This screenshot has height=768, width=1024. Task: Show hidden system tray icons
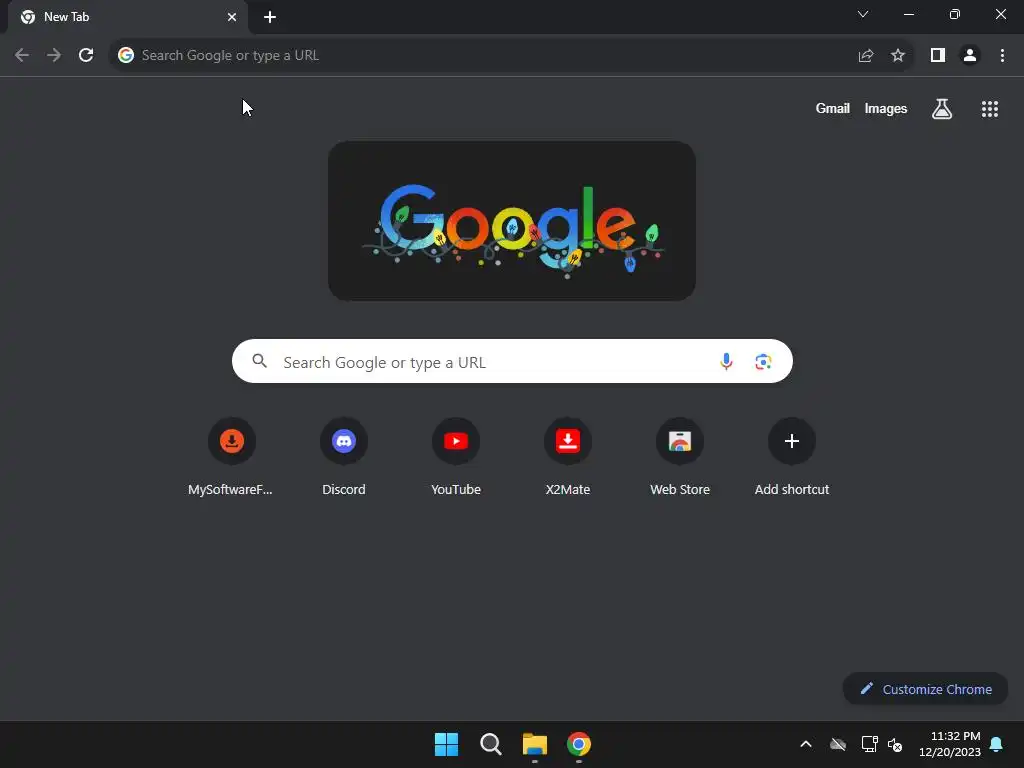click(x=806, y=744)
